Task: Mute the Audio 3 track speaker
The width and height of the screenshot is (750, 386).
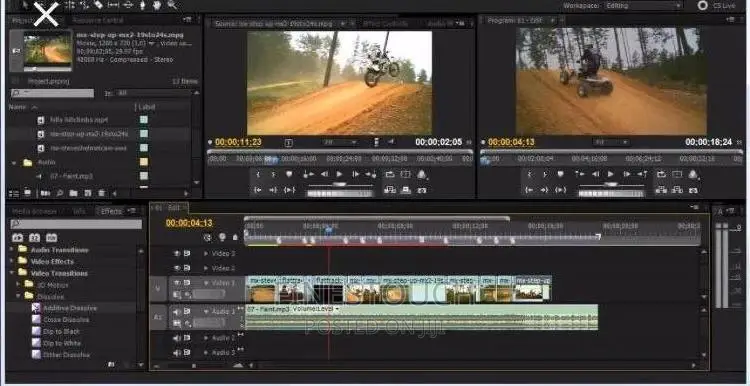Action: point(176,353)
